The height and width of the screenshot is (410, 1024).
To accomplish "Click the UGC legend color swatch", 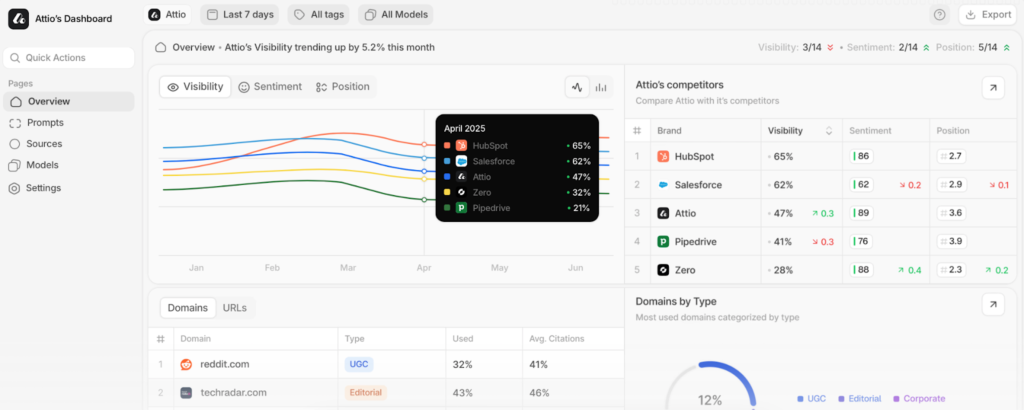I will click(x=801, y=399).
